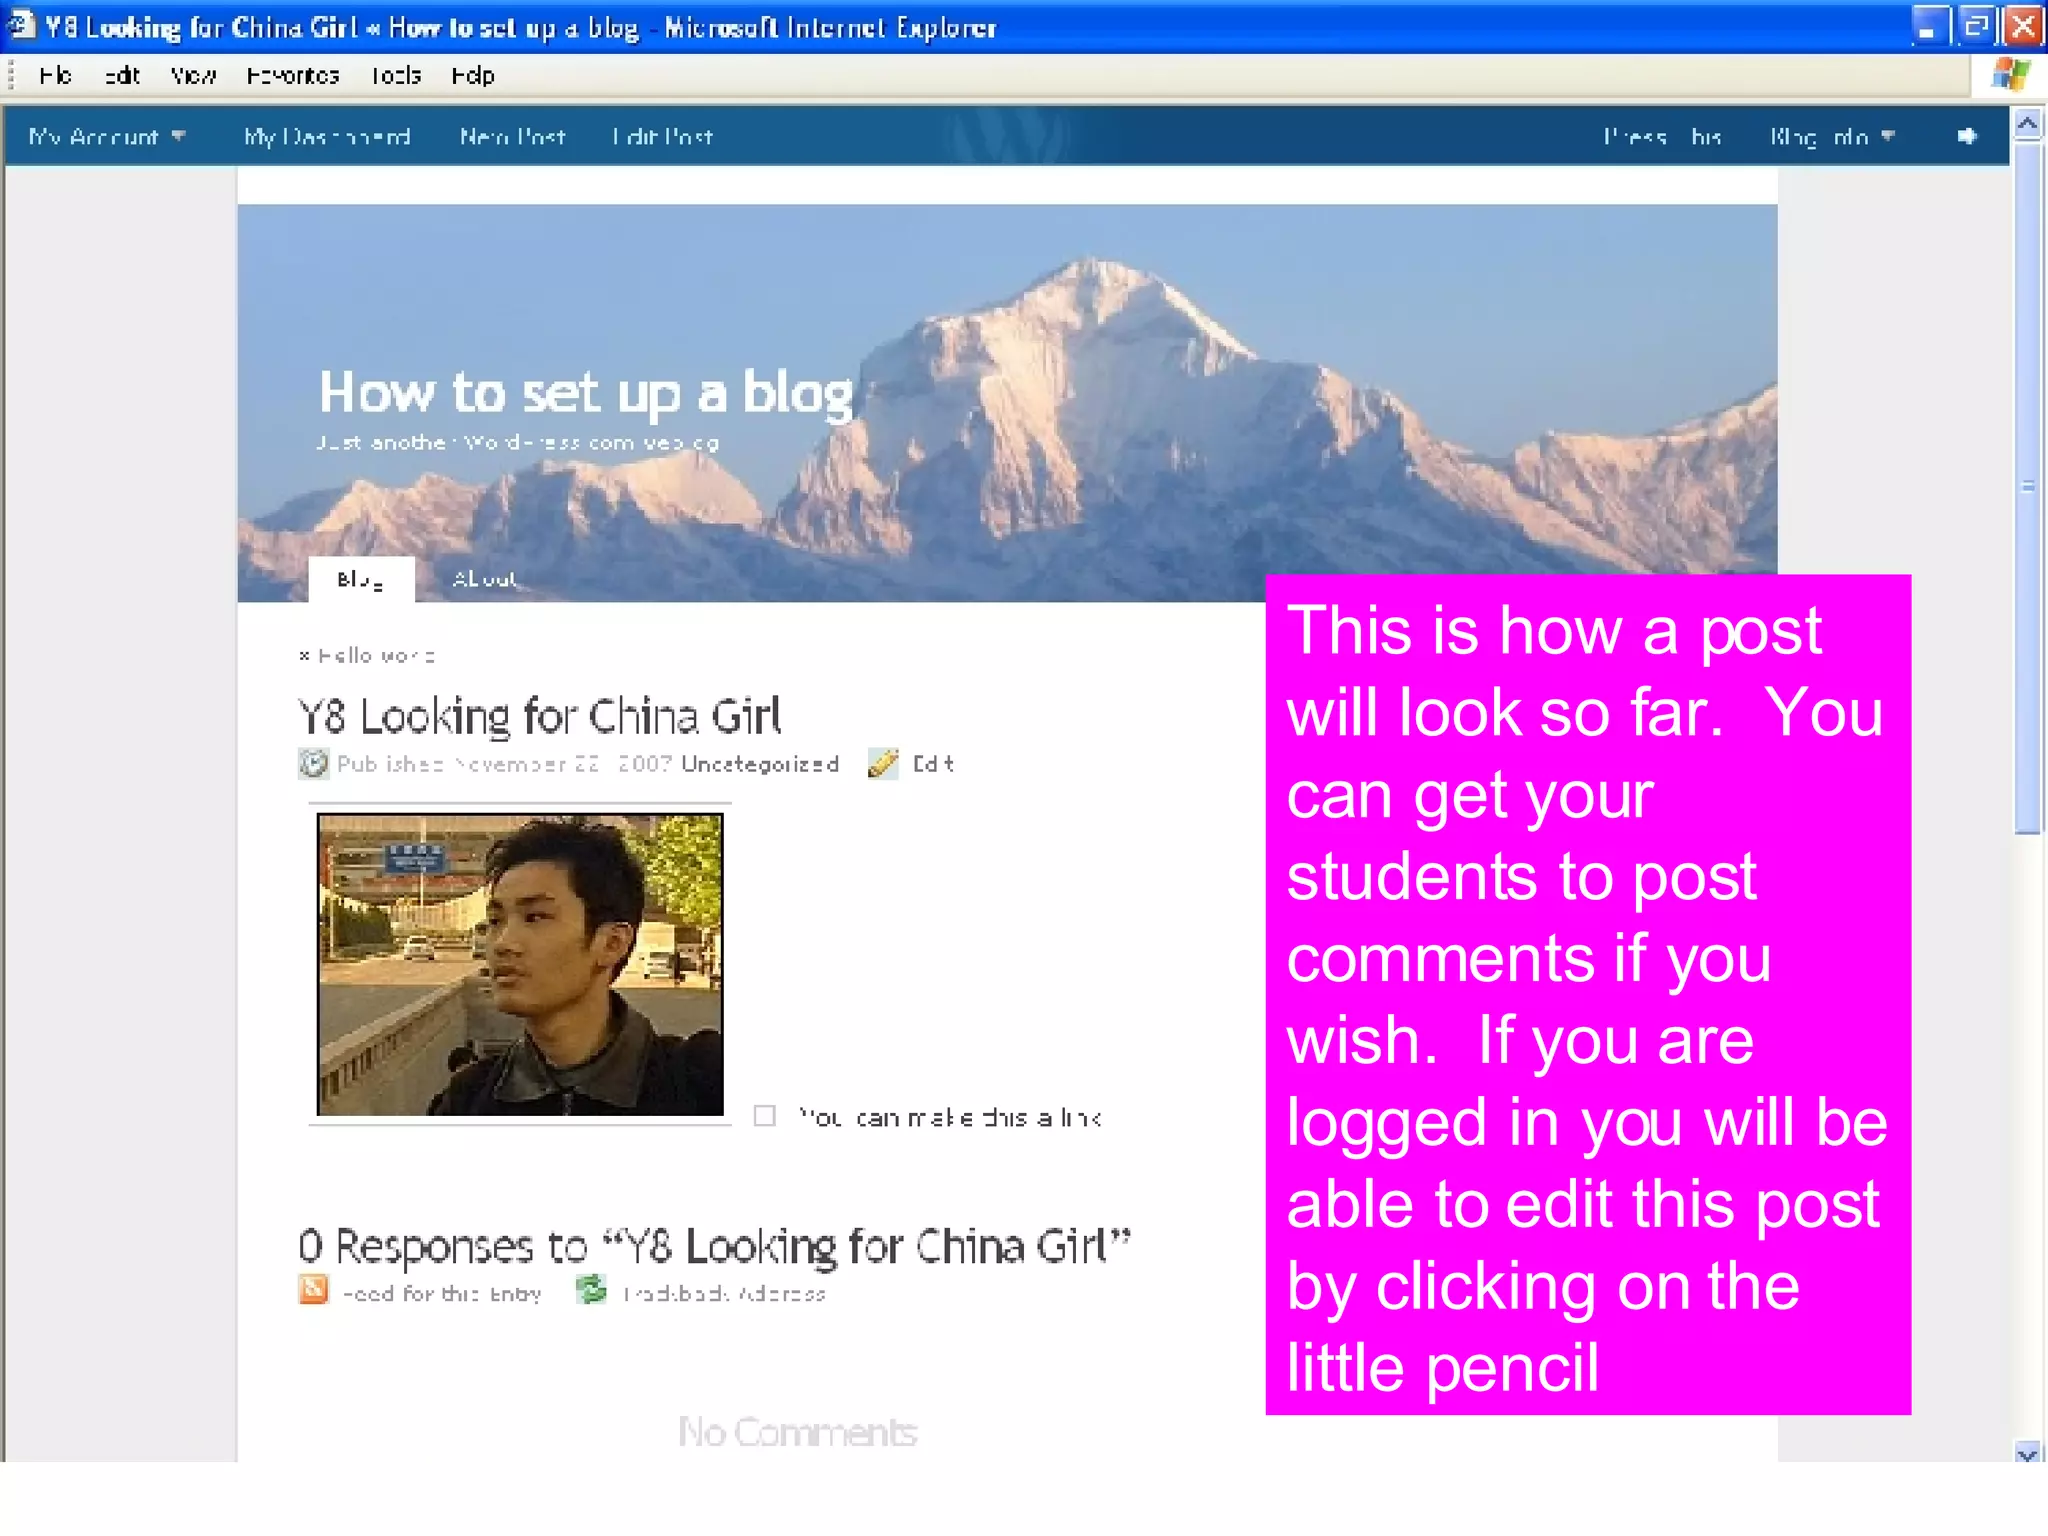Click the Press This link
Viewport: 2048px width, 1536px height.
[1663, 136]
